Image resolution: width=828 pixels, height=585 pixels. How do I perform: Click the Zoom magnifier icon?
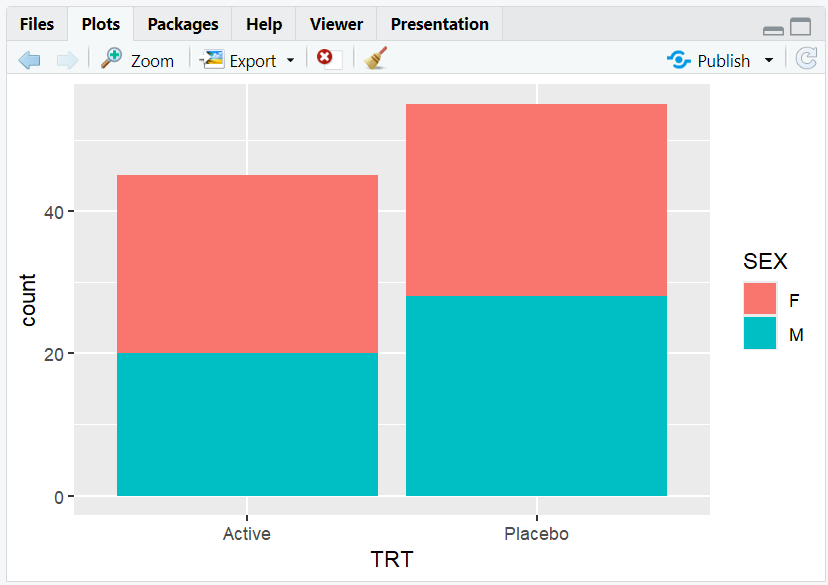tap(112, 59)
